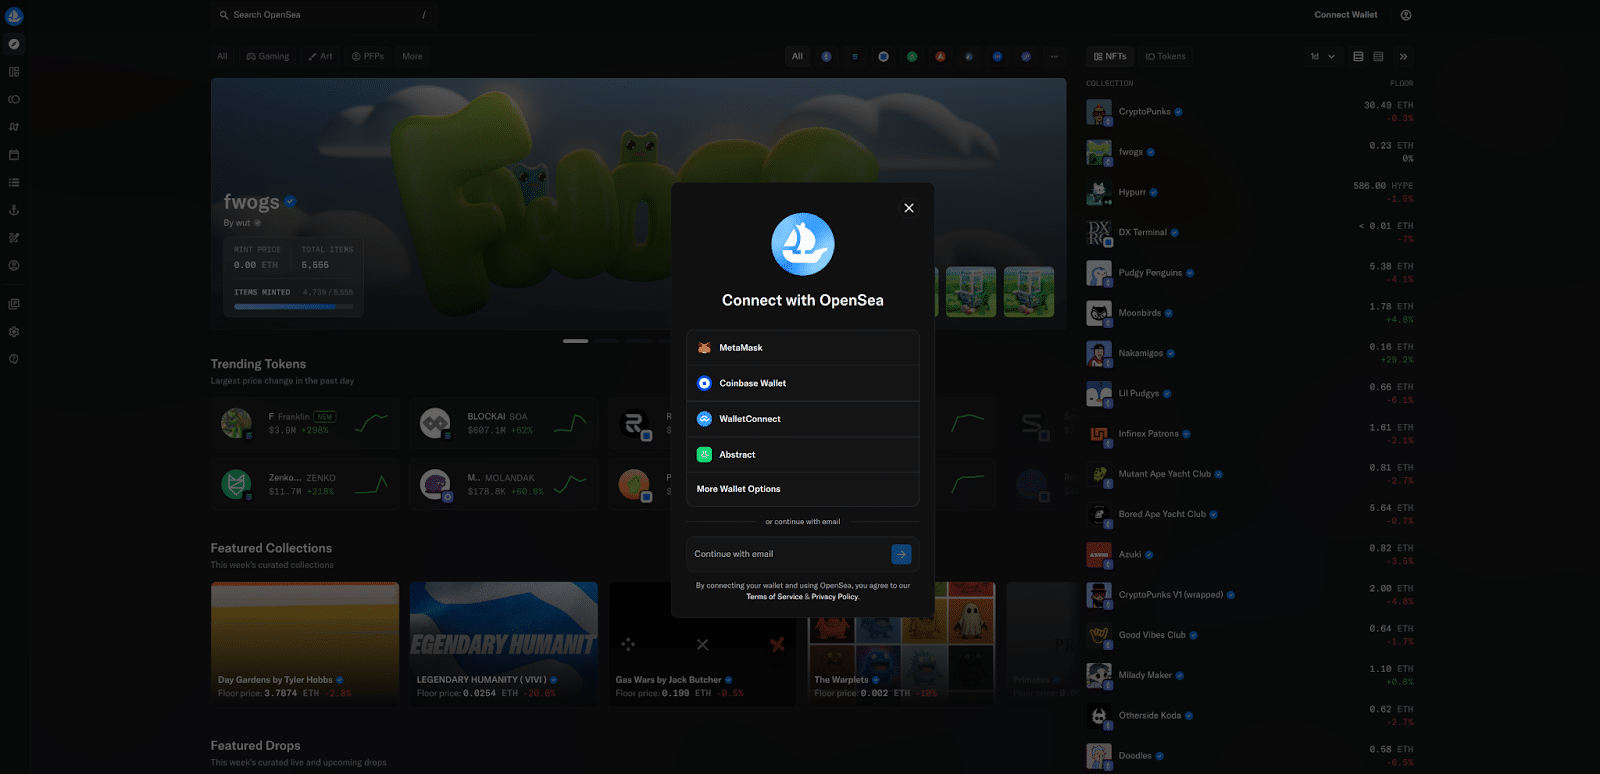Viewport: 1600px width, 774px height.
Task: Open The Warplets collection card
Action: [902, 644]
